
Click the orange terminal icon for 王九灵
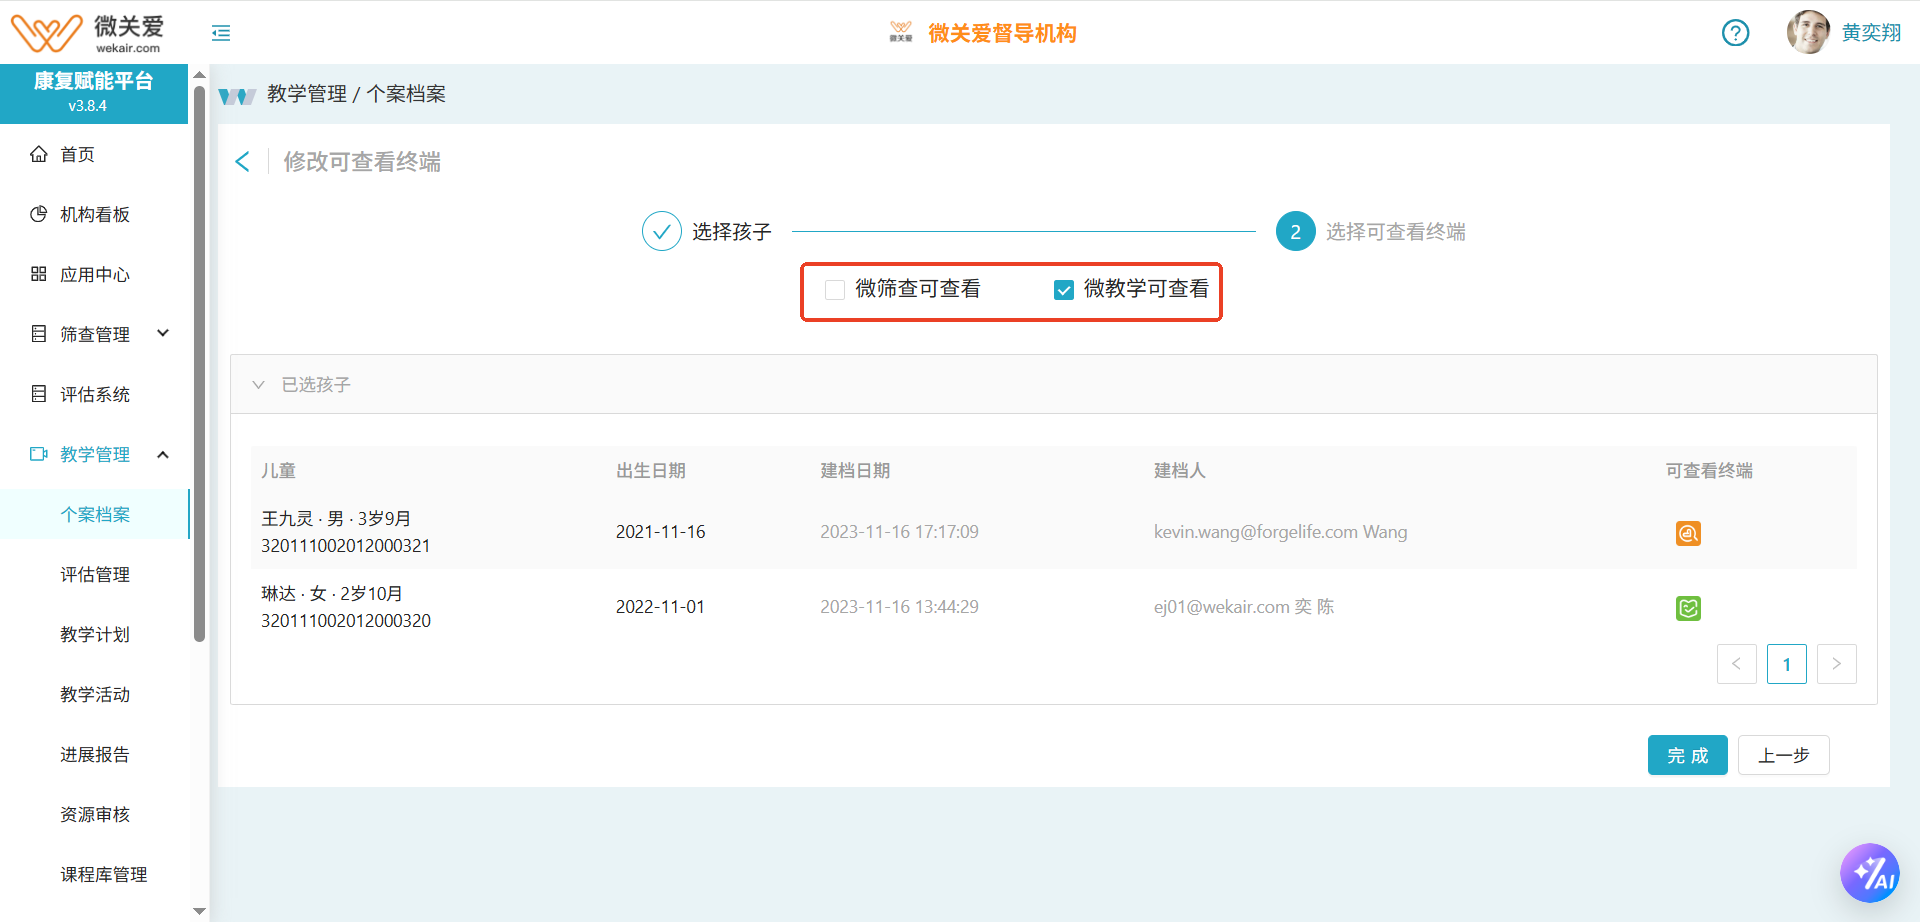point(1688,533)
